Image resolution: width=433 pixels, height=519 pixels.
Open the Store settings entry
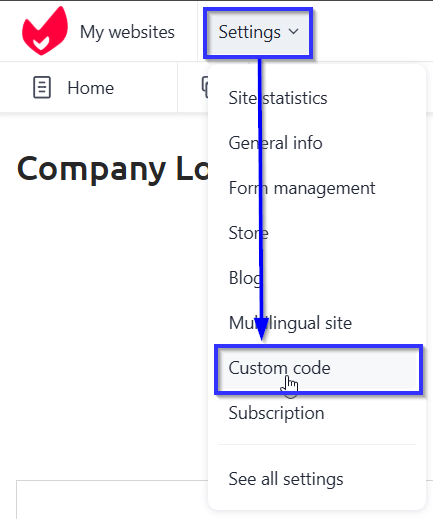pos(248,233)
